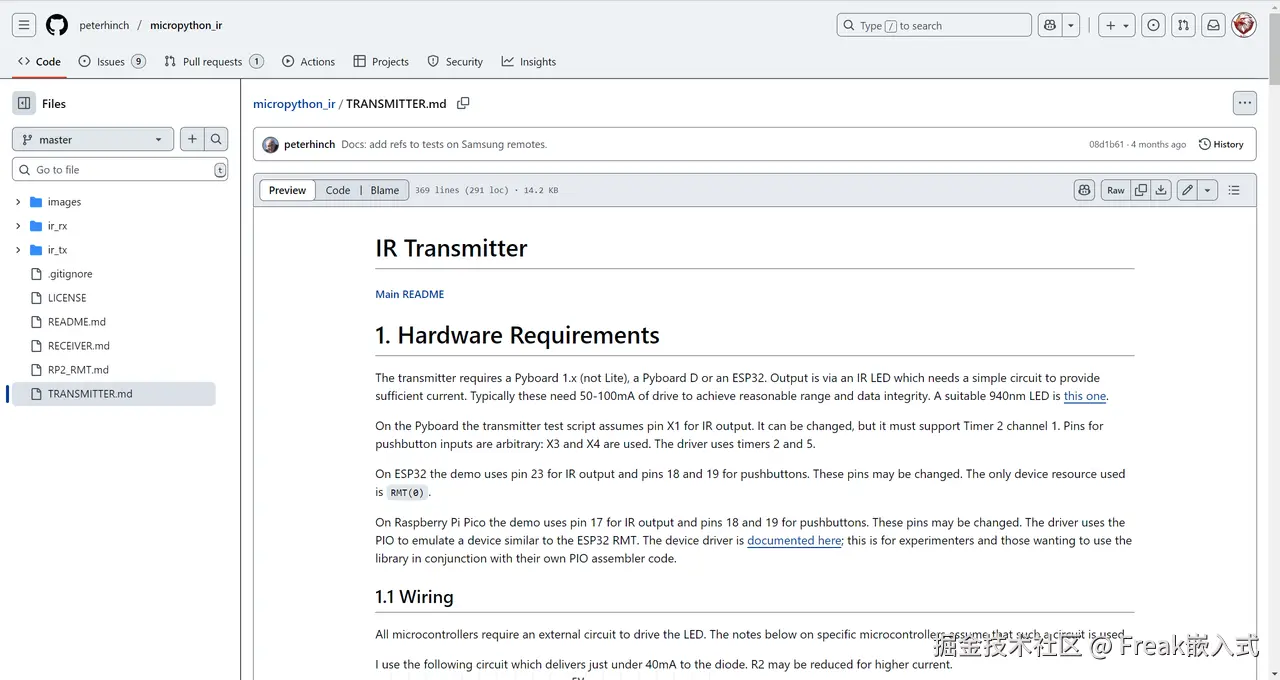Open commit hash 08d1b61
This screenshot has width=1280, height=680.
(1106, 144)
